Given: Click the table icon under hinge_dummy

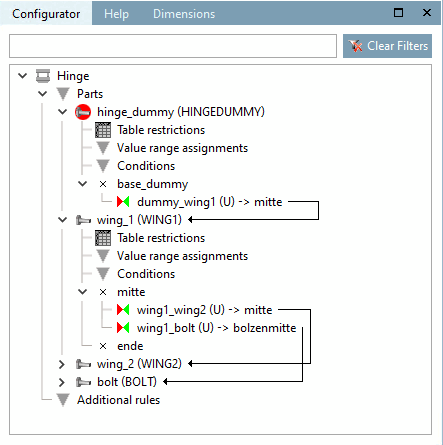Looking at the screenshot, I should (x=103, y=130).
